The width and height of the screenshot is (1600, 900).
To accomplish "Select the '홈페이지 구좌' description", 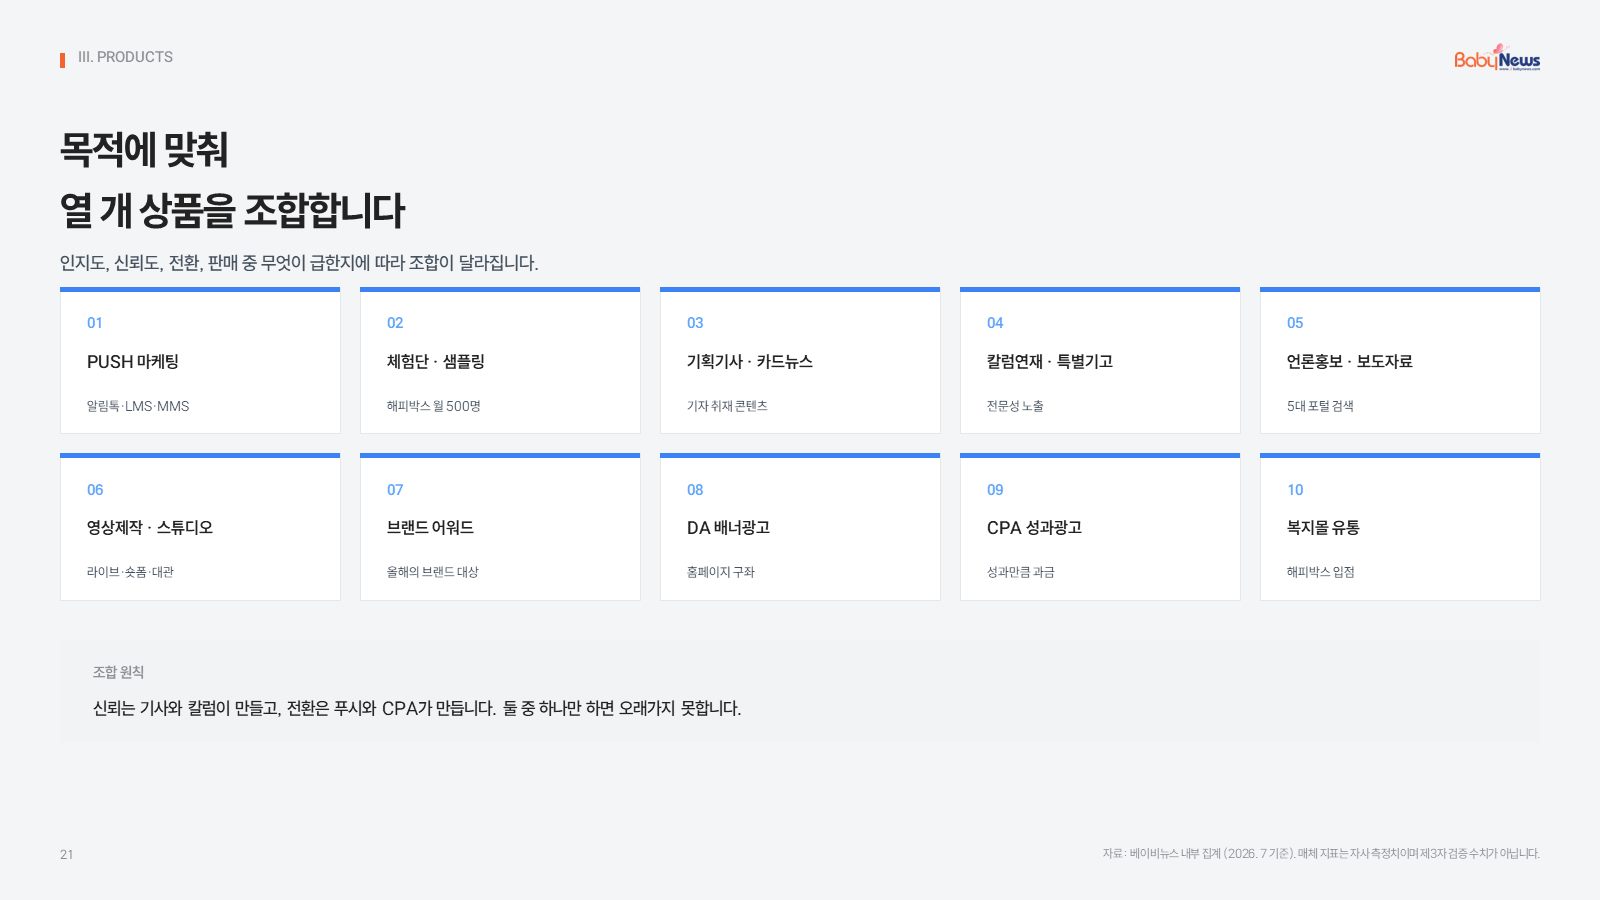I will (x=721, y=572).
